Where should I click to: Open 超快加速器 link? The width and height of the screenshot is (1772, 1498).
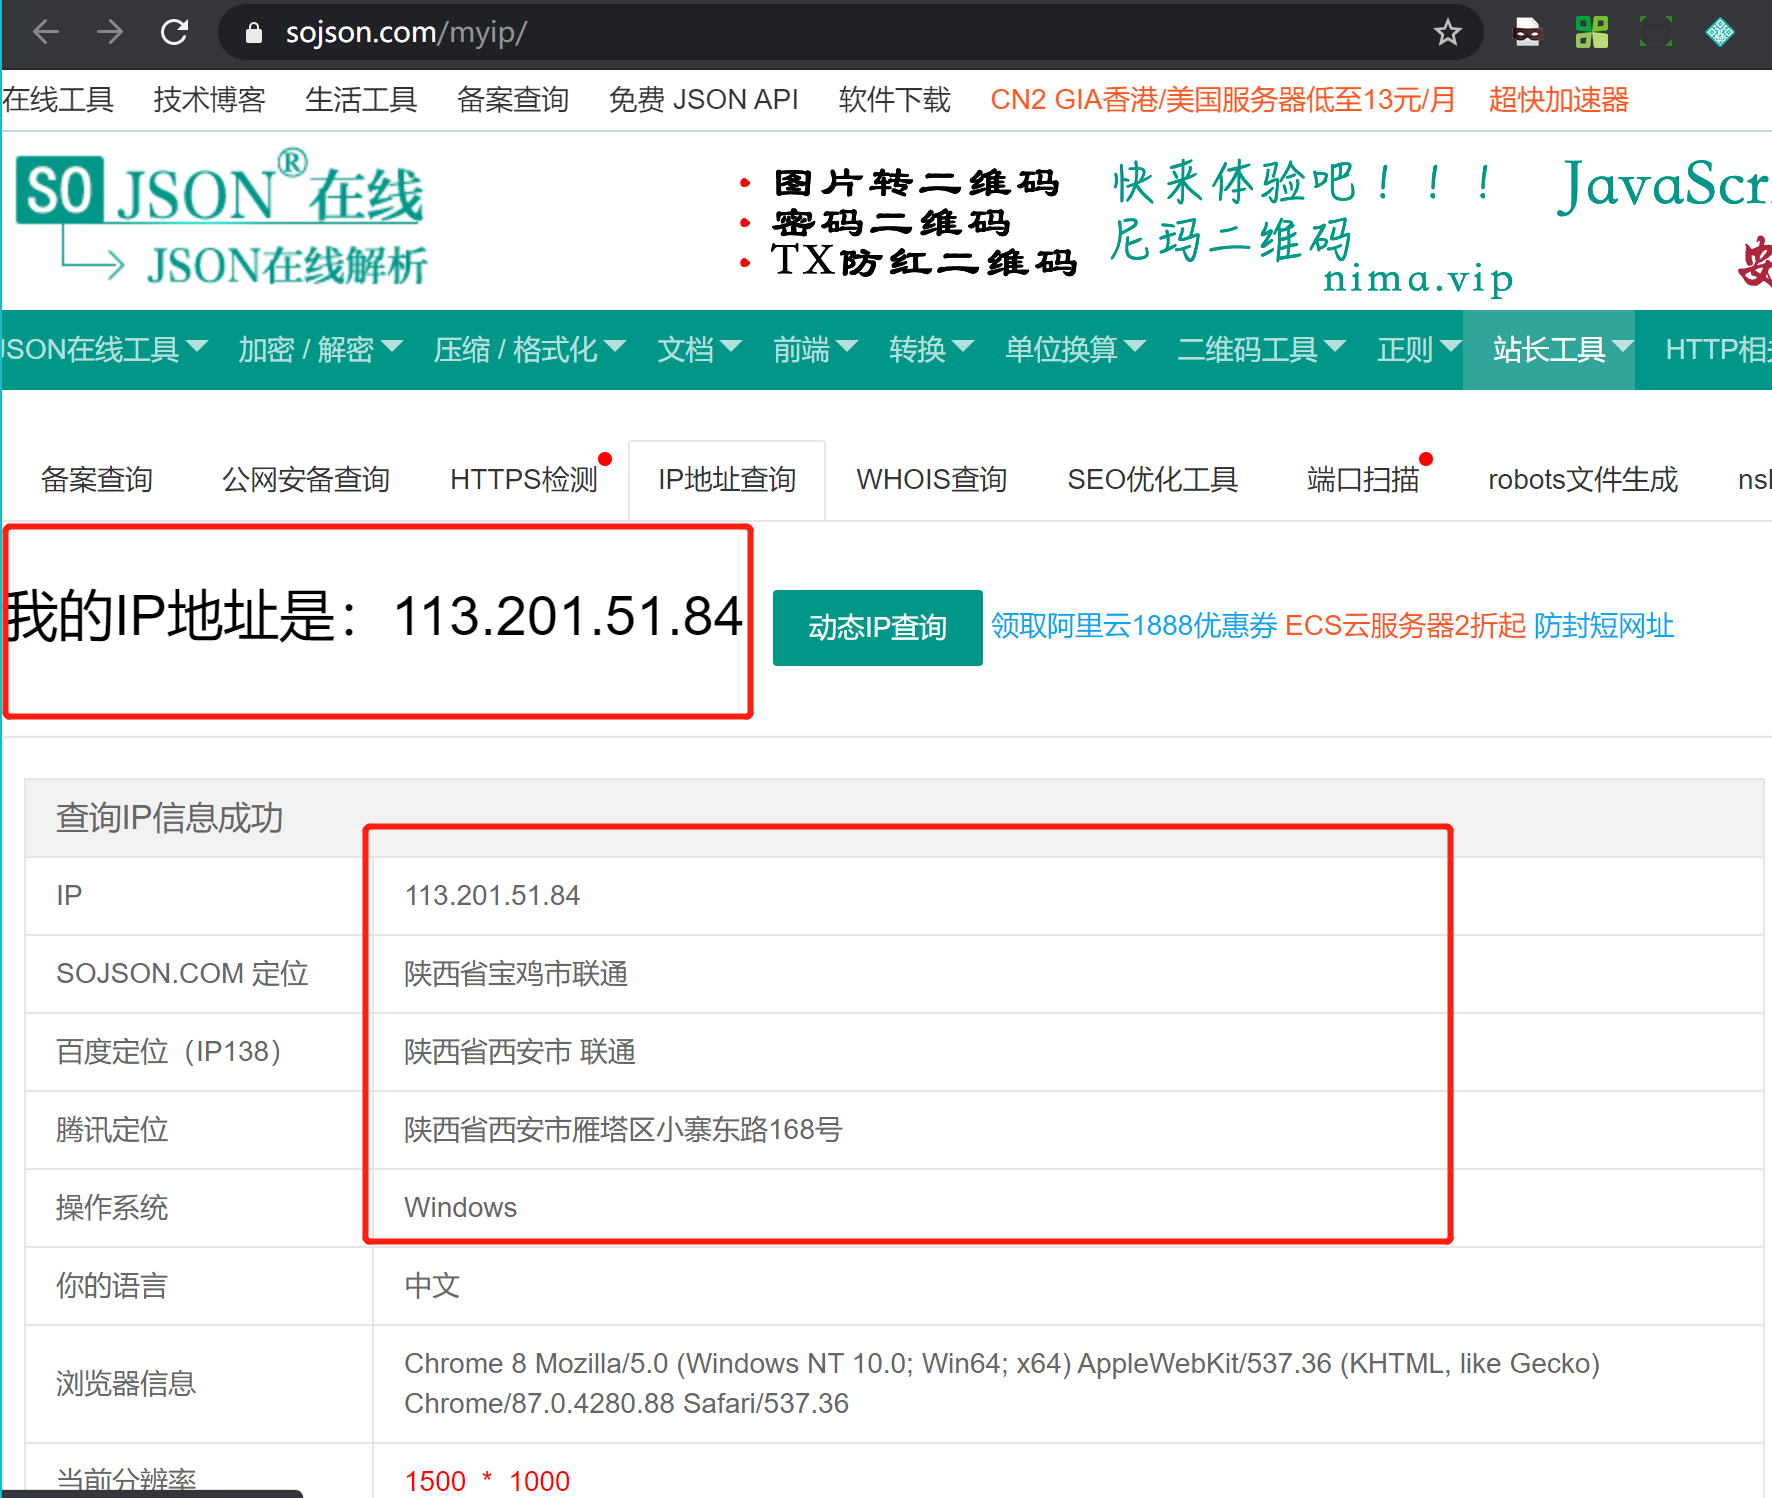(x=1558, y=100)
